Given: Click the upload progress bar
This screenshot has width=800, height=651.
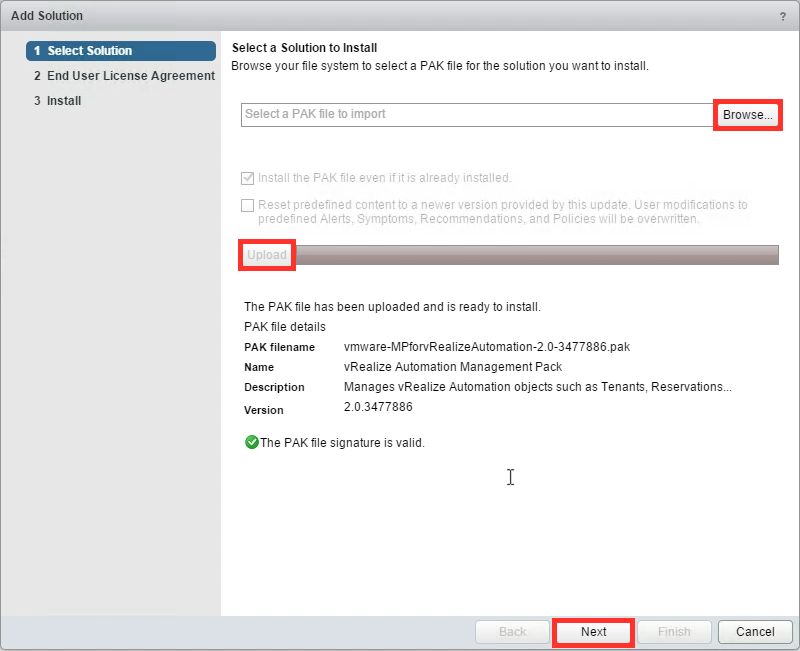Looking at the screenshot, I should click(x=537, y=255).
